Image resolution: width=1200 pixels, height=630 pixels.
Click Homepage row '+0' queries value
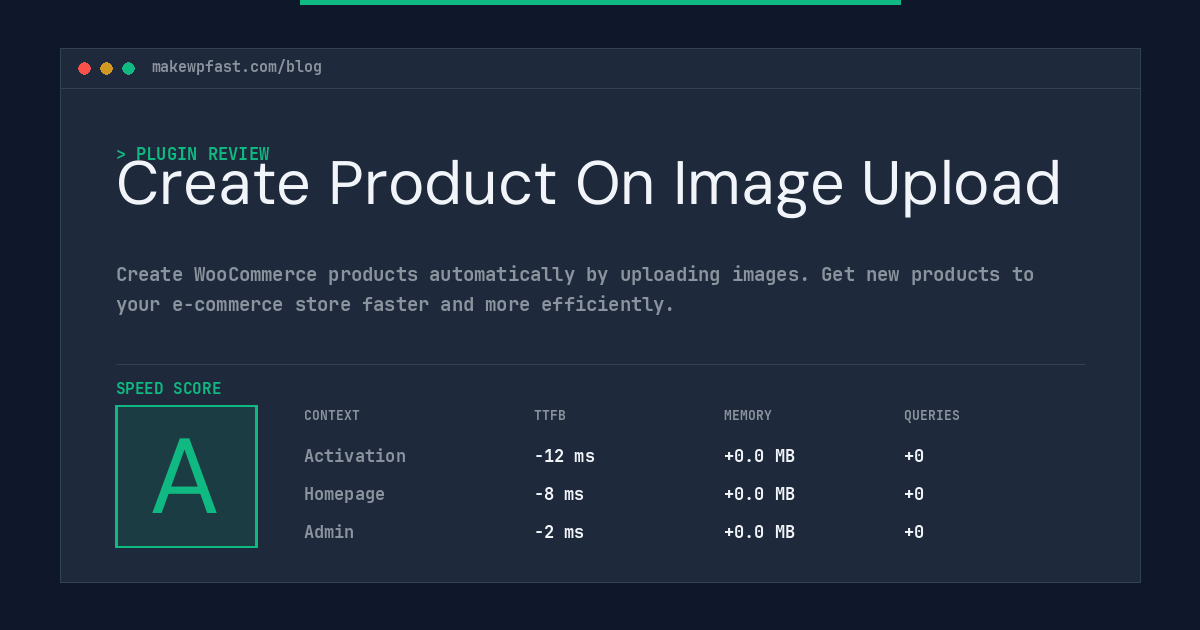click(x=914, y=494)
